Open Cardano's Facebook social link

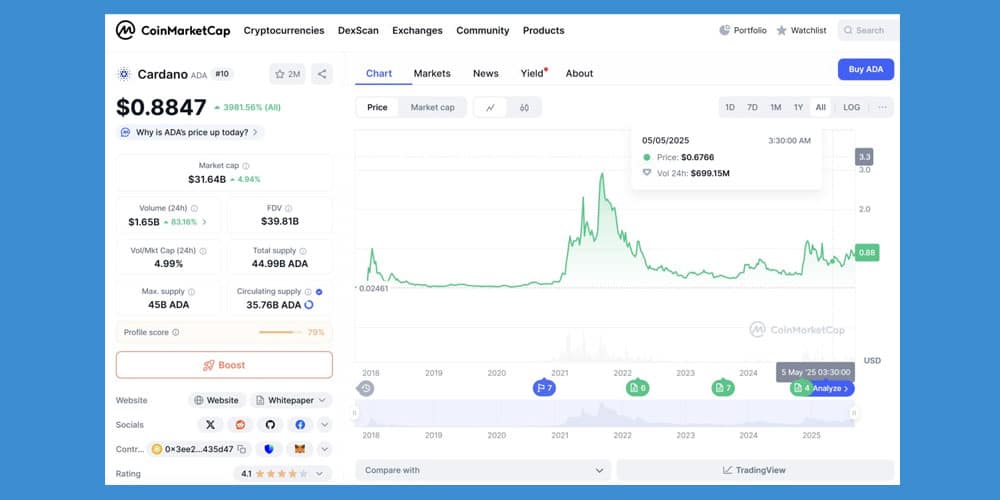pos(300,425)
